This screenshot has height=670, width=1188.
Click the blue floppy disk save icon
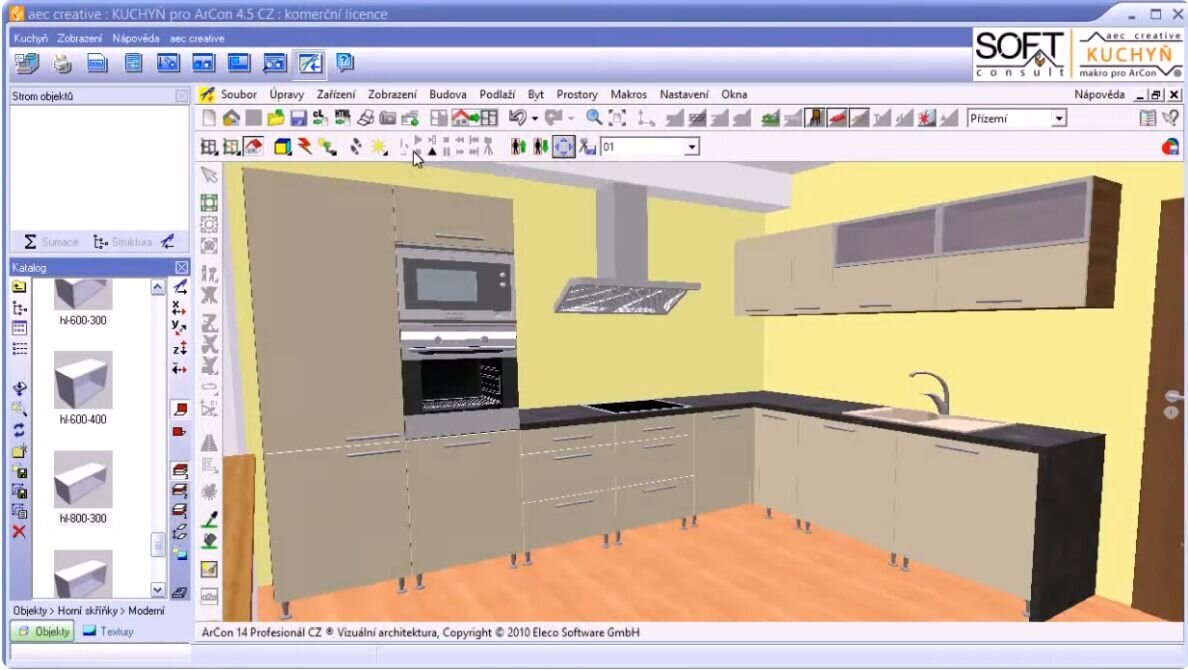[298, 118]
